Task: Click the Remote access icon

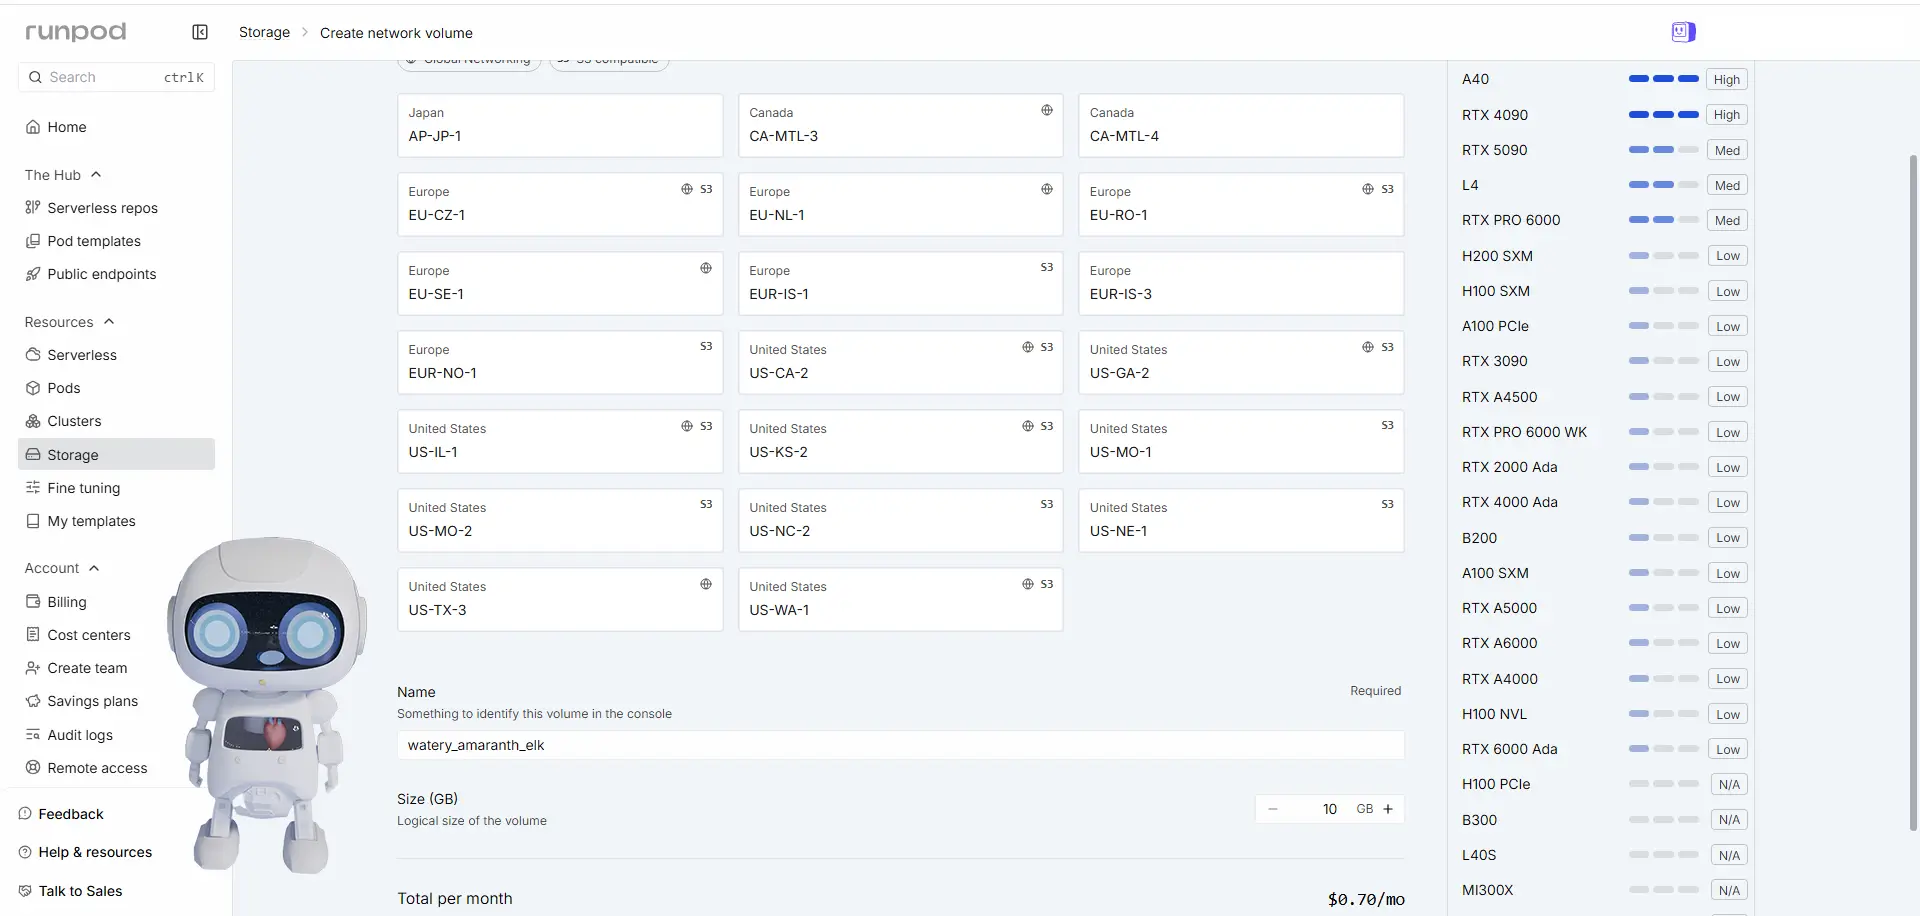Action: [33, 768]
